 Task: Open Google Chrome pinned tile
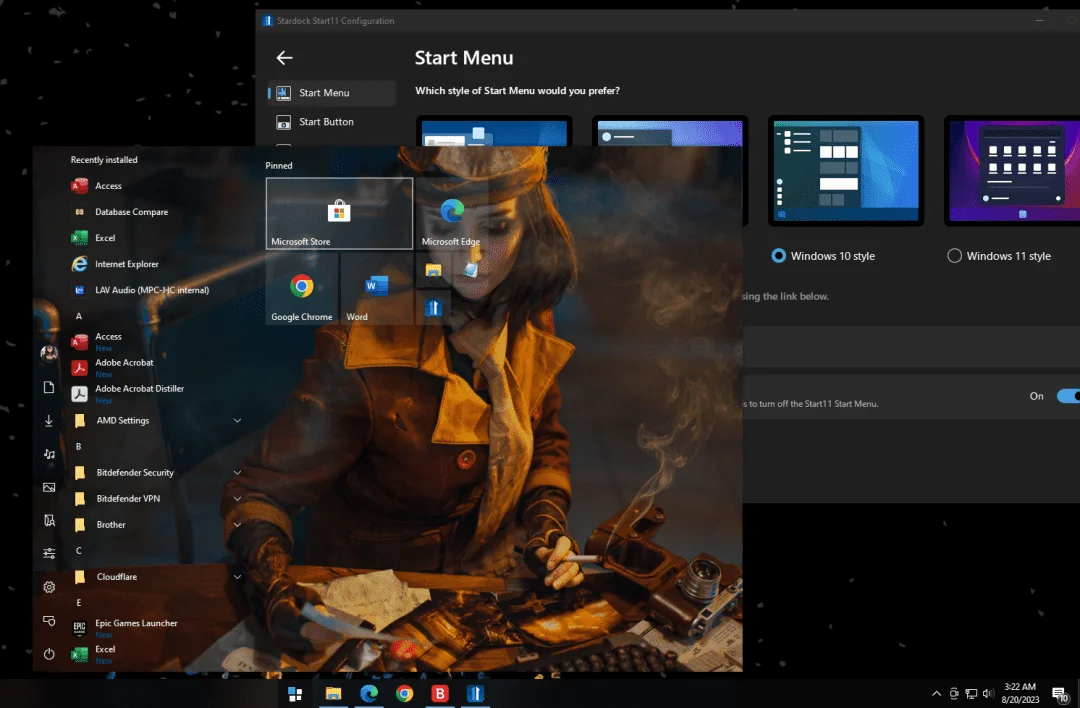tap(302, 289)
